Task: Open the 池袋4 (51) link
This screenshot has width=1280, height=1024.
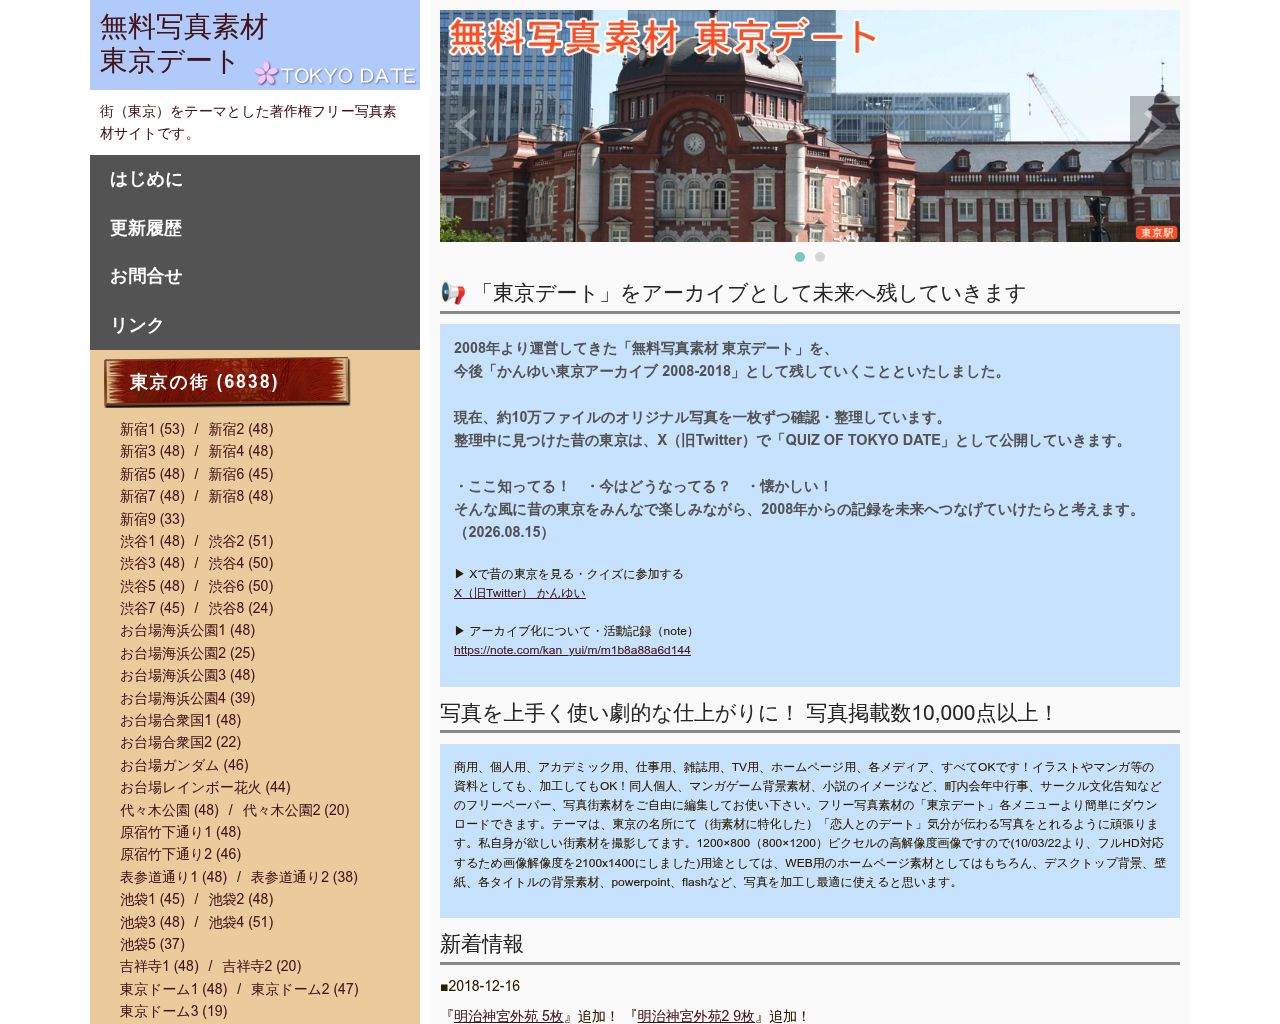Action: (x=240, y=922)
